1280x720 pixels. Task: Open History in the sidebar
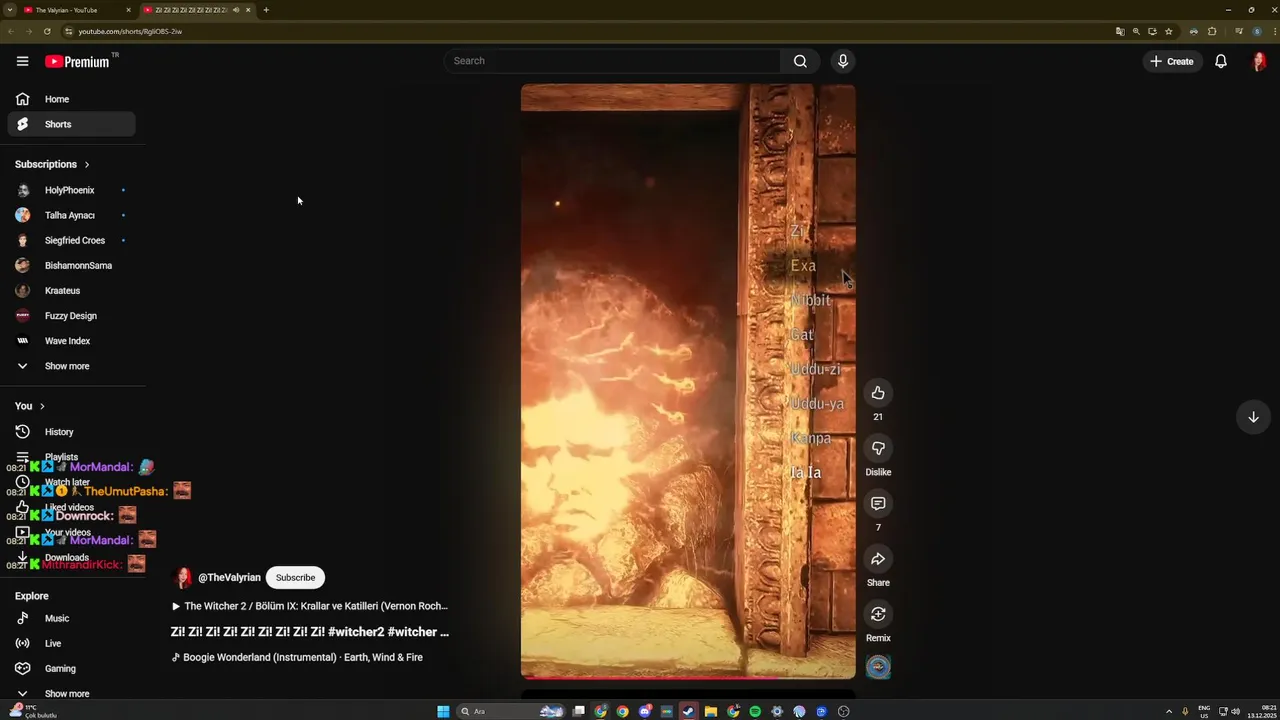(71, 432)
